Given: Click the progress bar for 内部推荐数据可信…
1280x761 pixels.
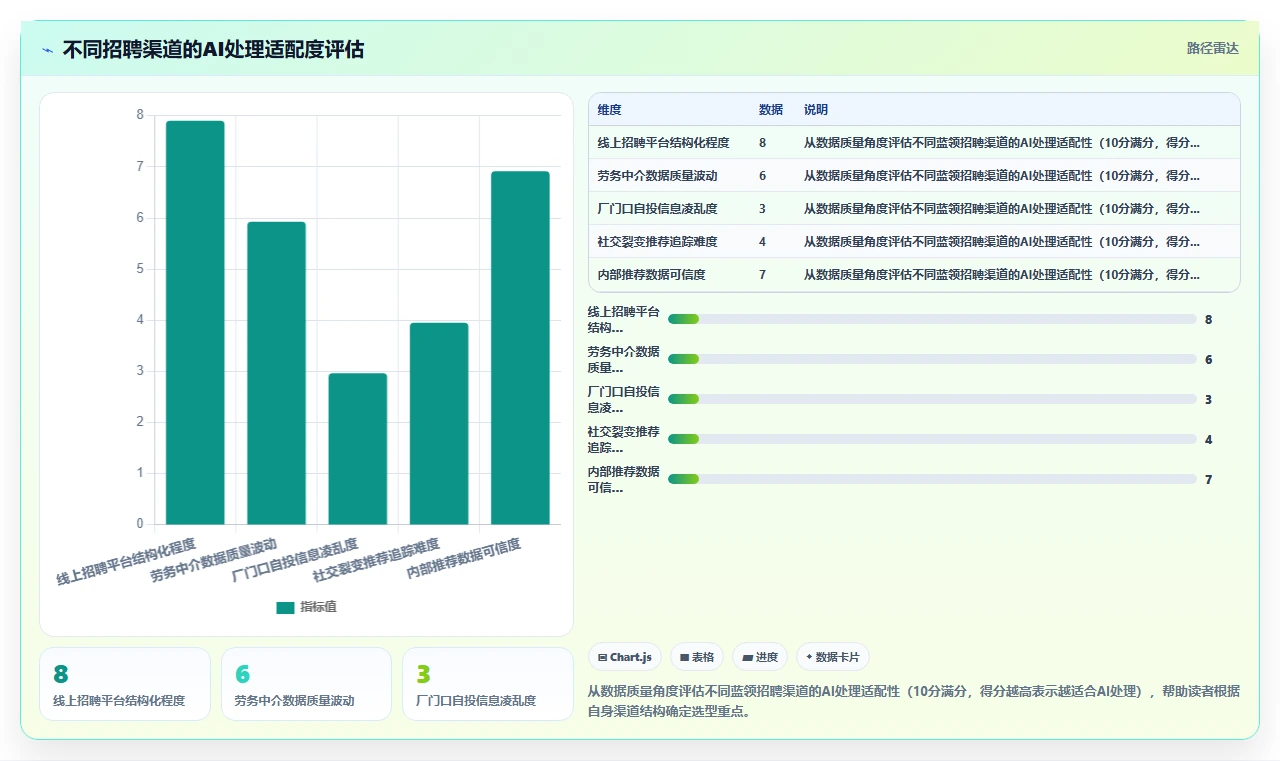Looking at the screenshot, I should coord(932,479).
